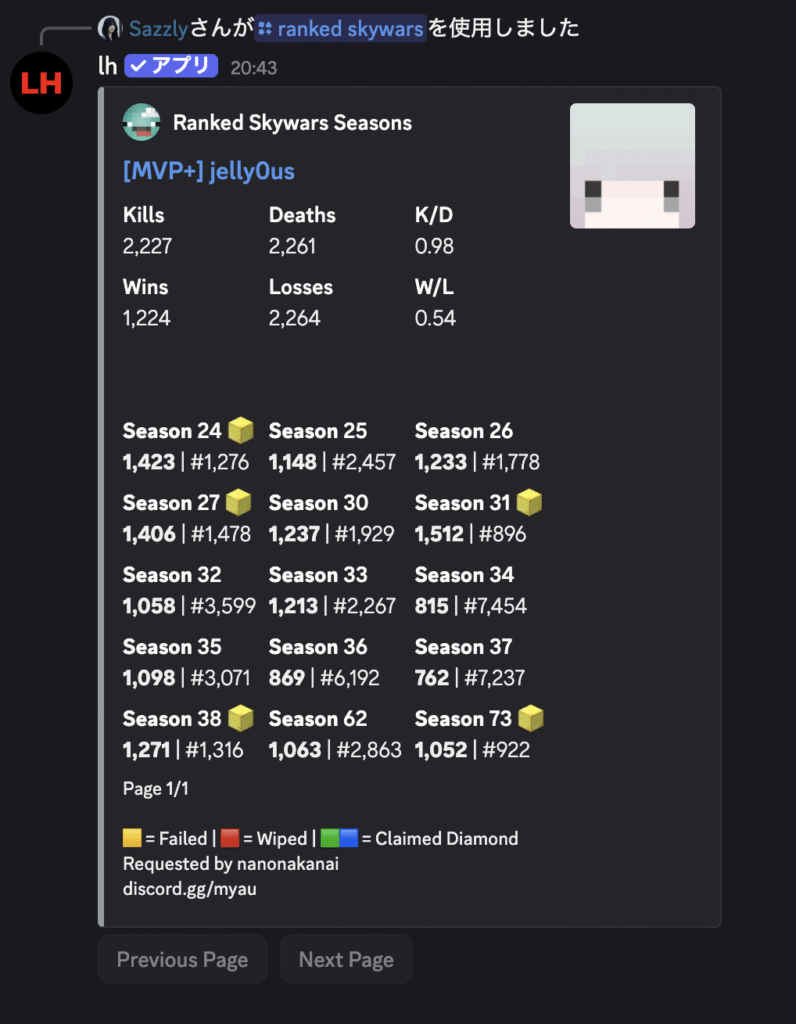Click the yellow Failed legend square

coord(132,838)
